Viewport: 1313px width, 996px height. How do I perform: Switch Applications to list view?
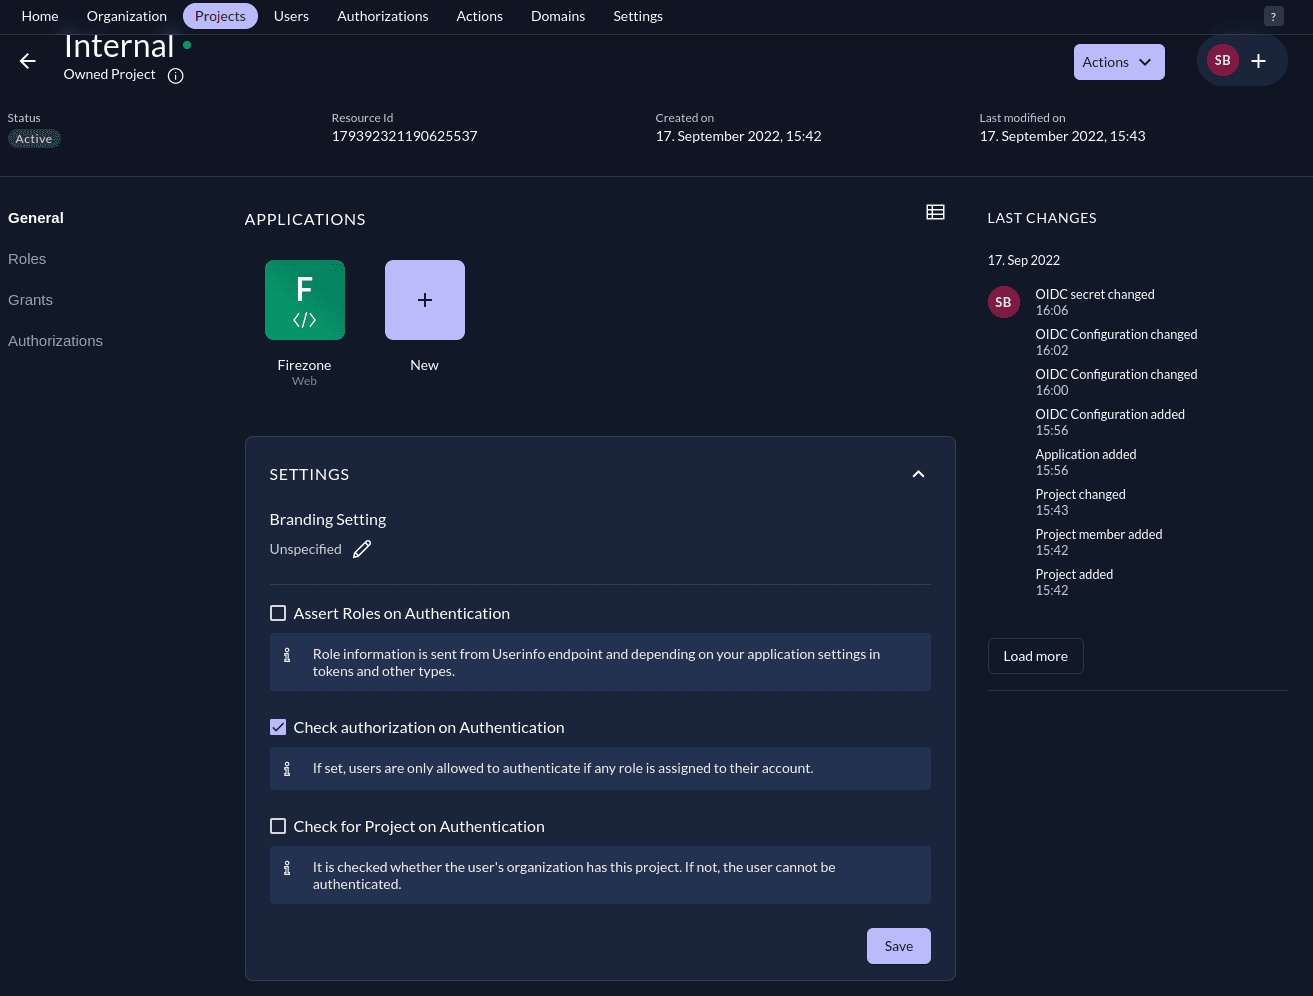(935, 212)
